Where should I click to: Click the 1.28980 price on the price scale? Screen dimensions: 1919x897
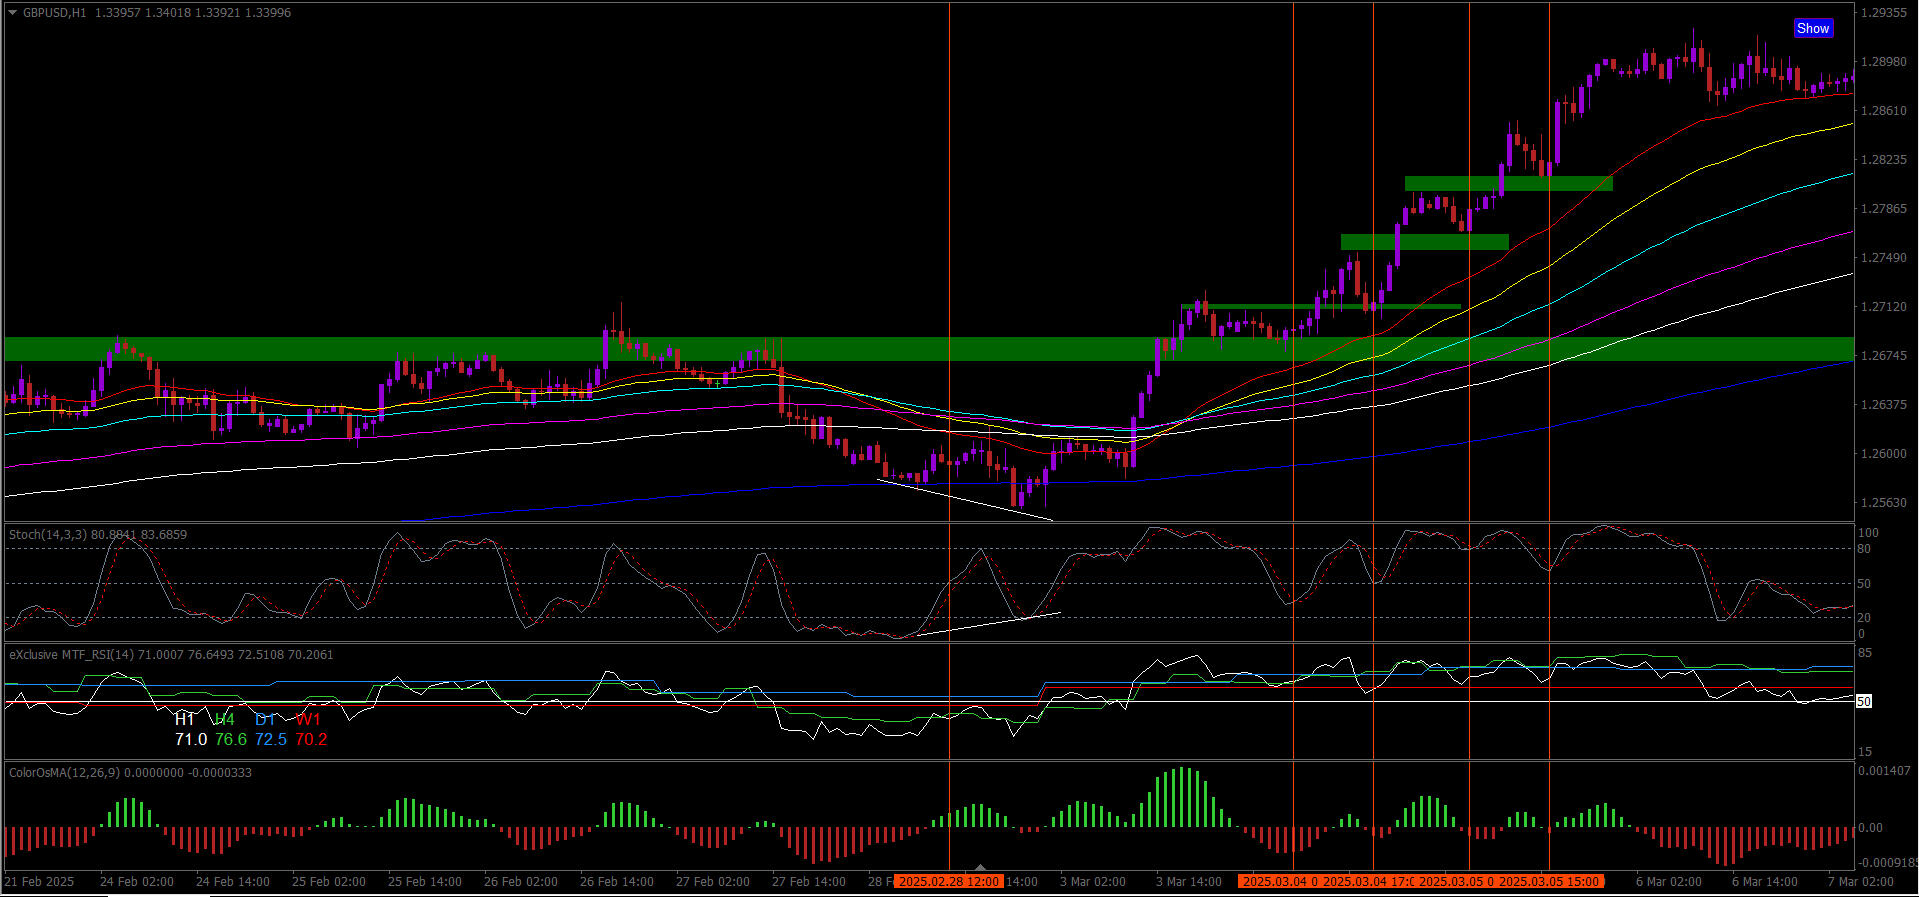1882,62
